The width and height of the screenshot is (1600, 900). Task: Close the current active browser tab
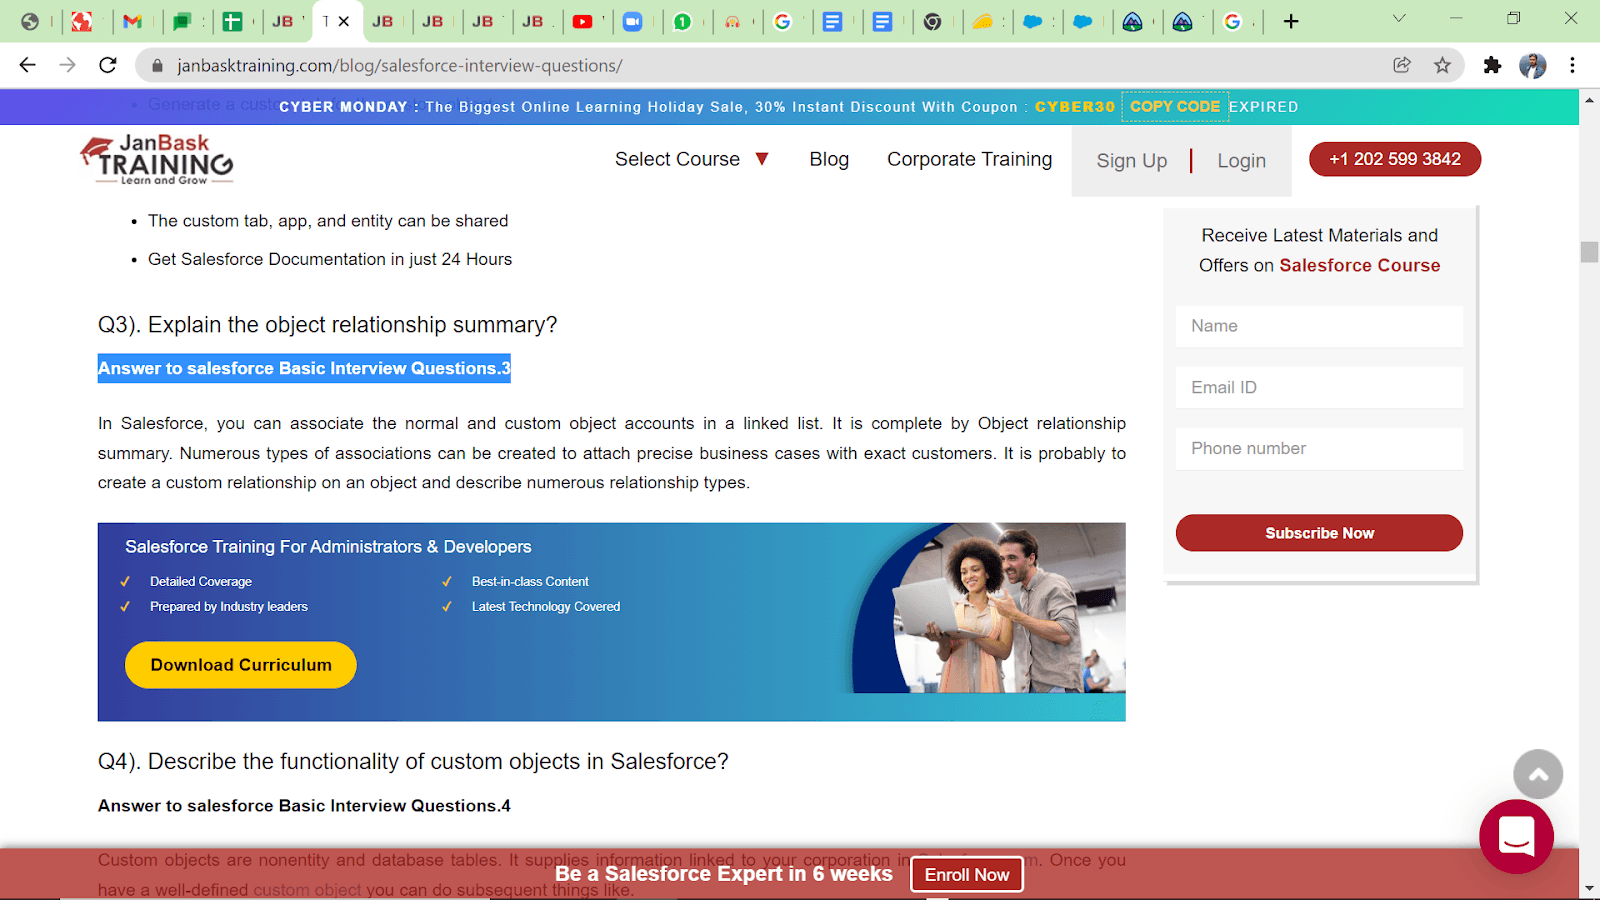click(344, 21)
